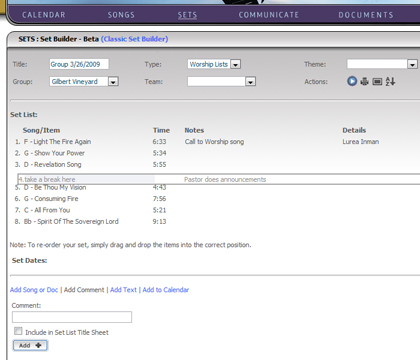This screenshot has height=360, width=420.
Task: Select song G - Consuming Fire
Action: point(51,199)
